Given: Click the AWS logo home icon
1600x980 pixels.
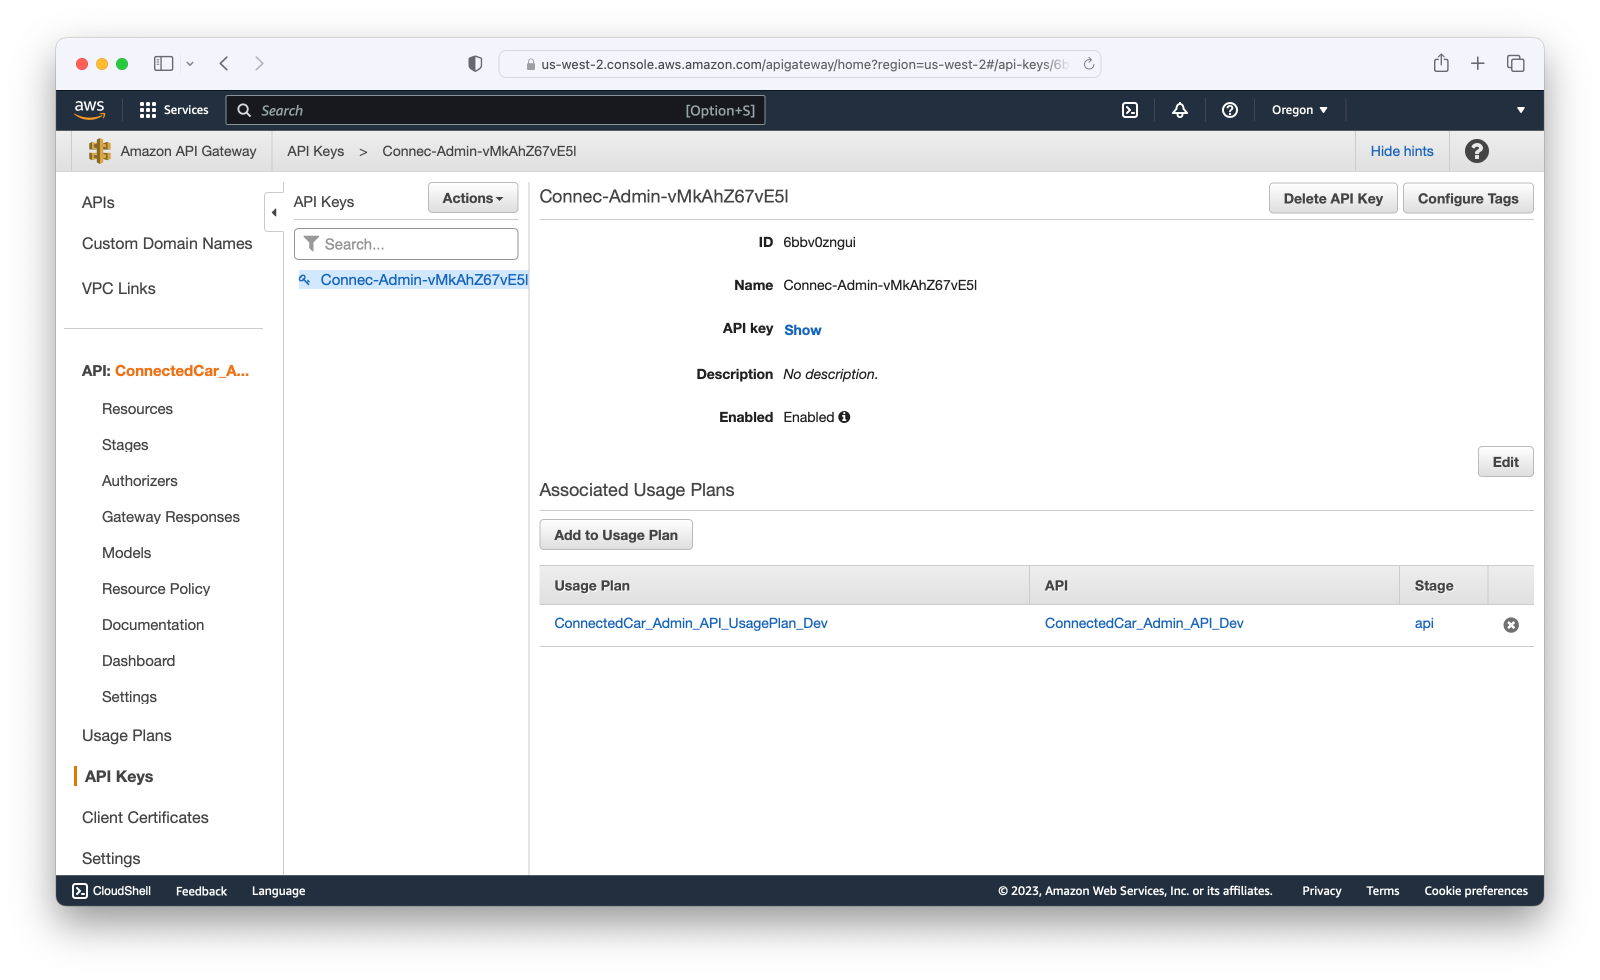Looking at the screenshot, I should [x=90, y=110].
